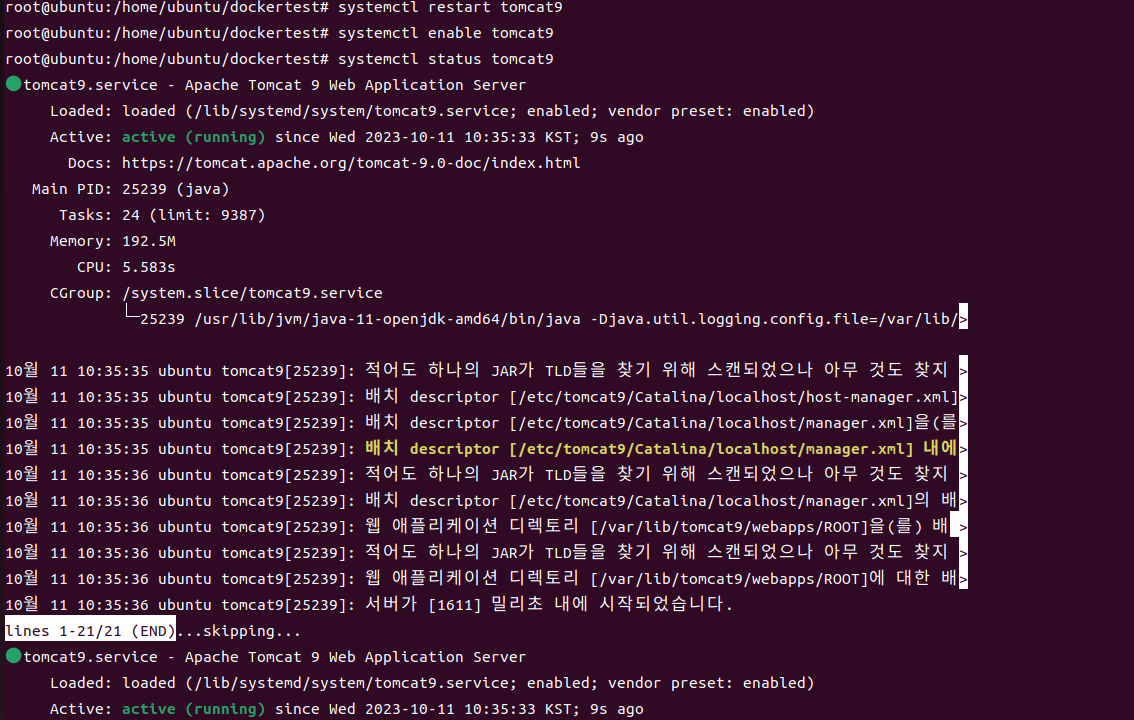Click the lower green status dot
Viewport: 1134px width, 720px height.
13,656
